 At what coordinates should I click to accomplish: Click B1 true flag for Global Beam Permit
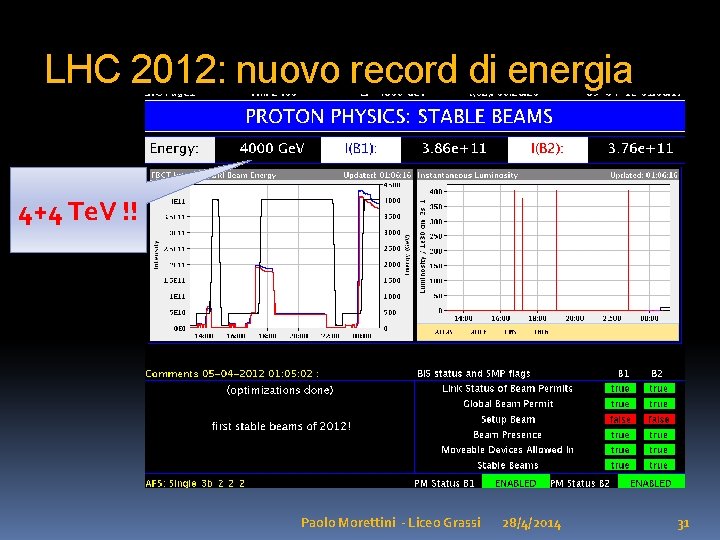620,404
